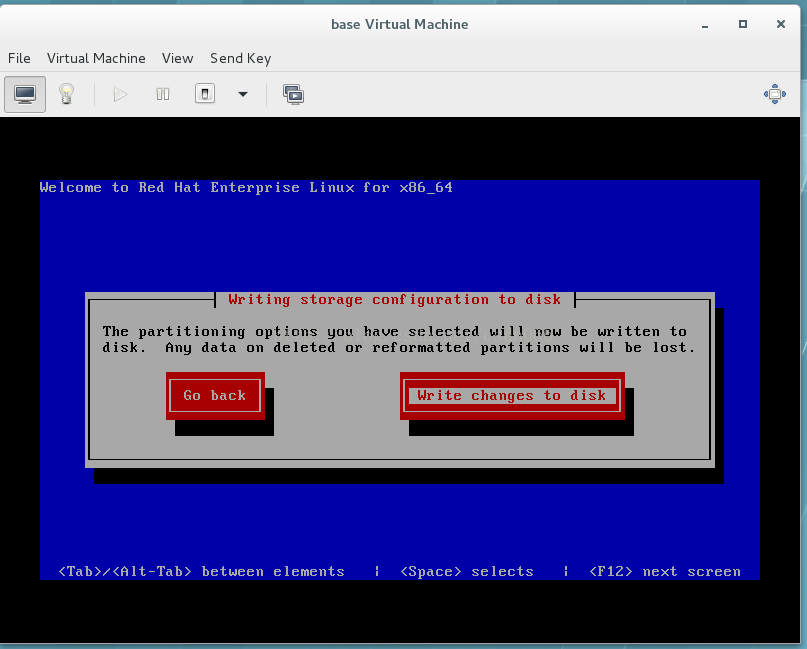Switch console to fullscreen view
807x649 pixels.
pos(775,94)
